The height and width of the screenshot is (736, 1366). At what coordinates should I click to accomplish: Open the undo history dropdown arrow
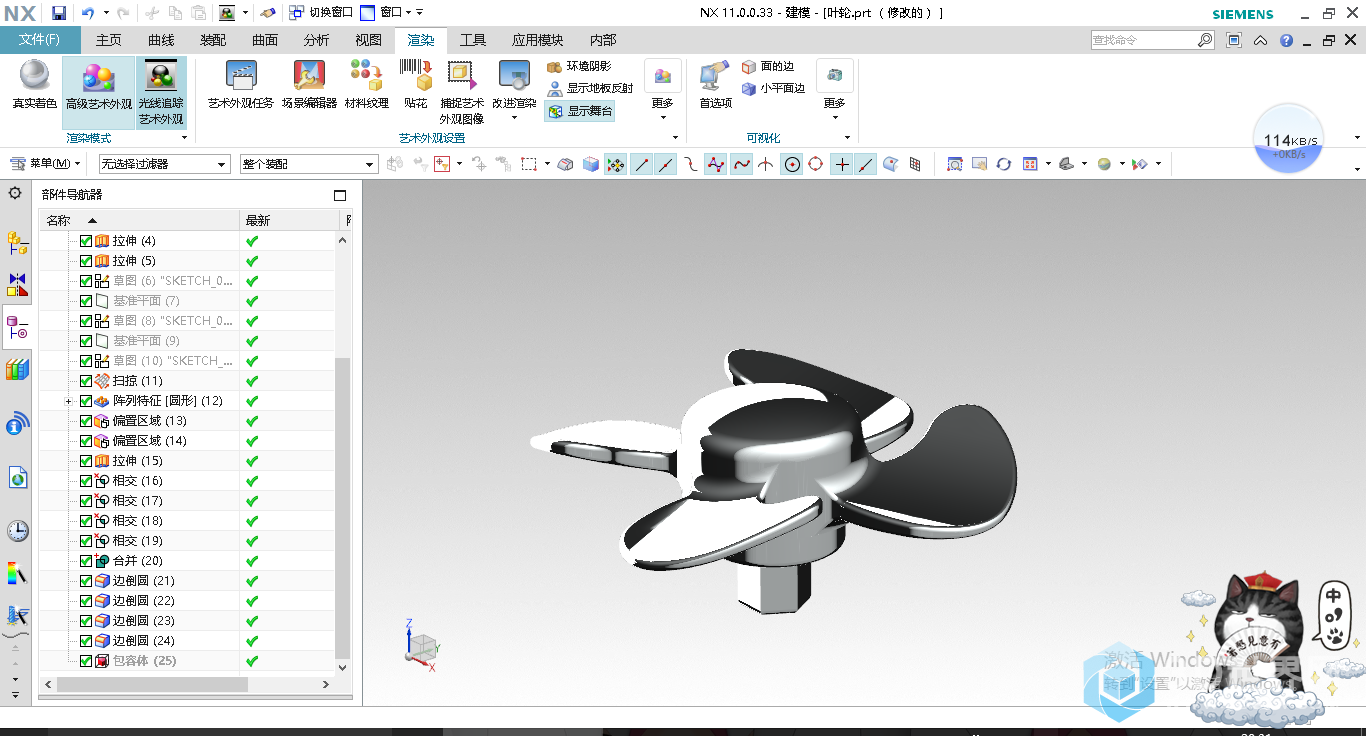106,13
